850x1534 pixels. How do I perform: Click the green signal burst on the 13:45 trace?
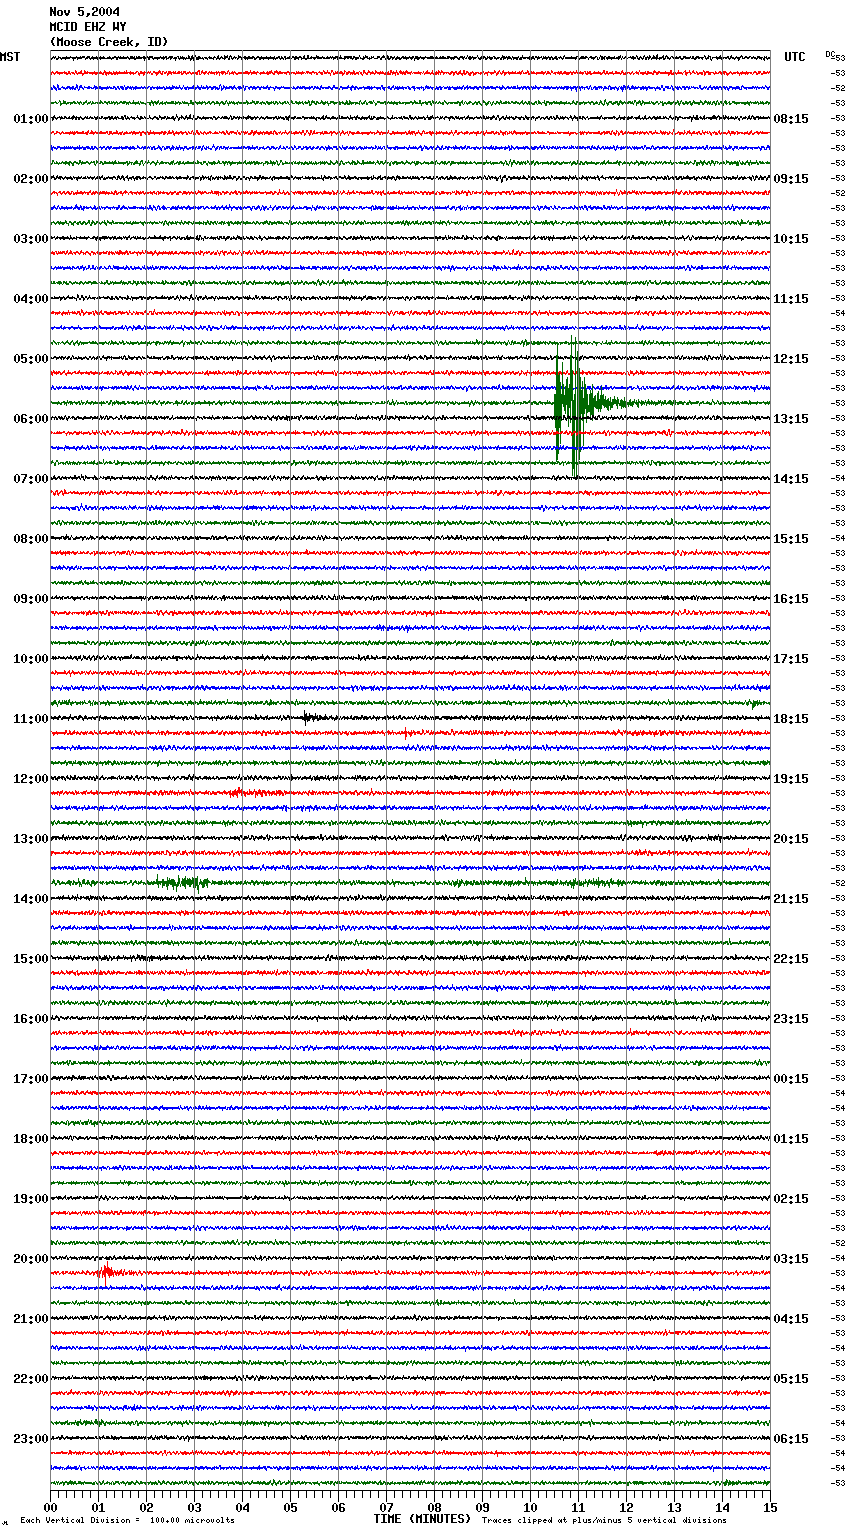coord(182,882)
